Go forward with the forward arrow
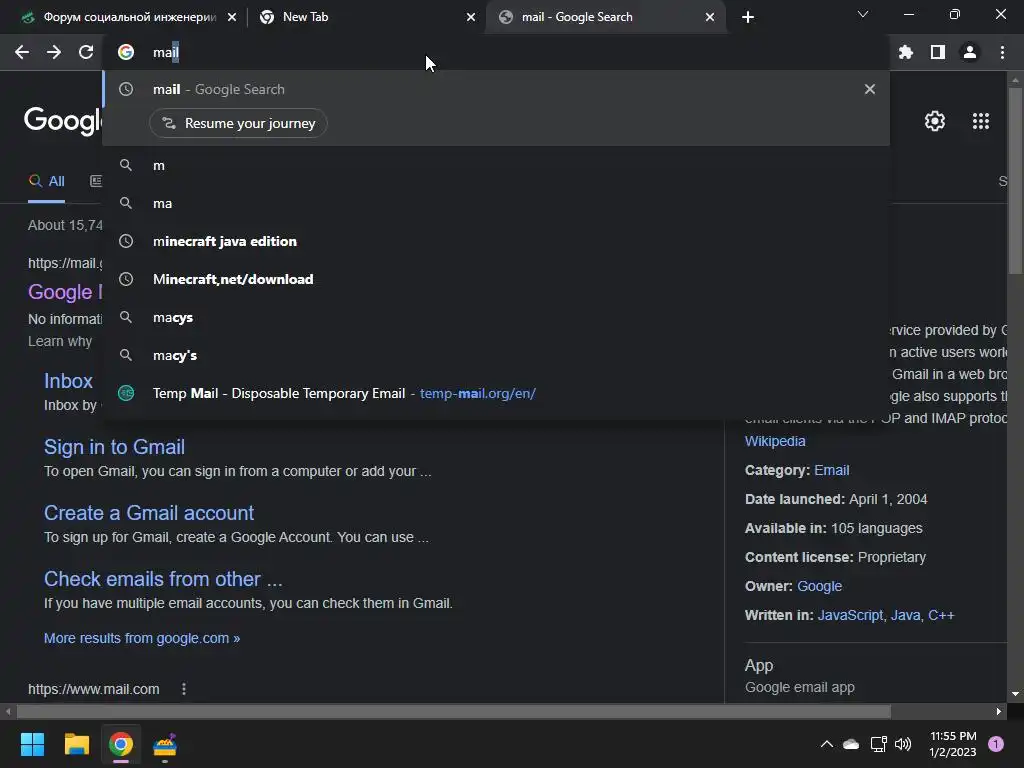1024x768 pixels. (x=54, y=52)
